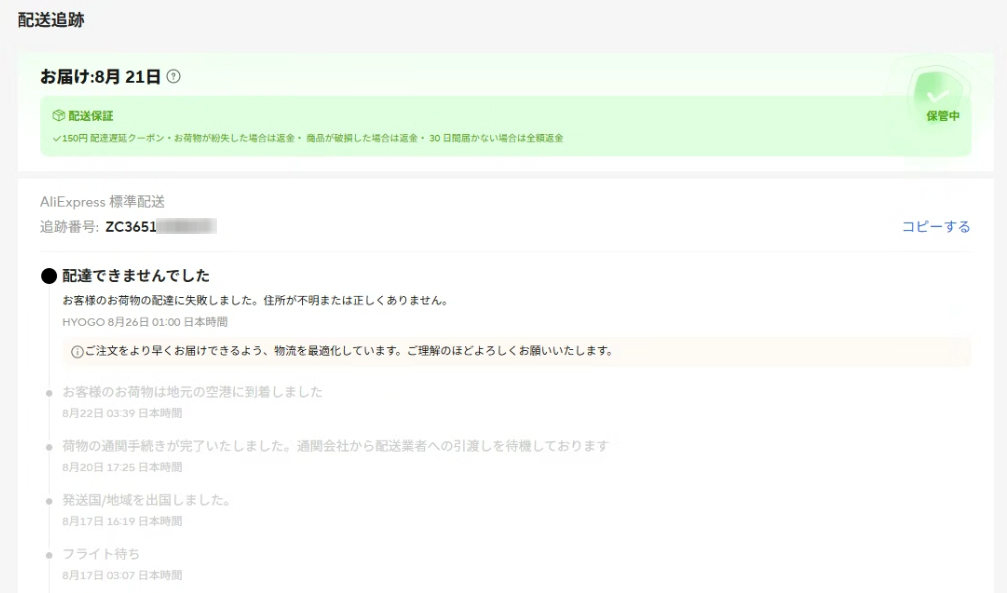
Task: Click the AliExpress 標準配送 carrier name
Action: pos(102,202)
